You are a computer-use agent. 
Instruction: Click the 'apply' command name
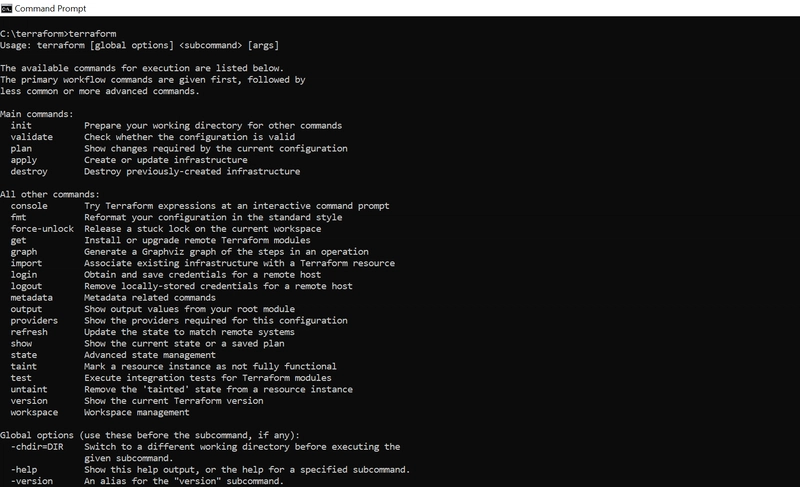tap(23, 160)
